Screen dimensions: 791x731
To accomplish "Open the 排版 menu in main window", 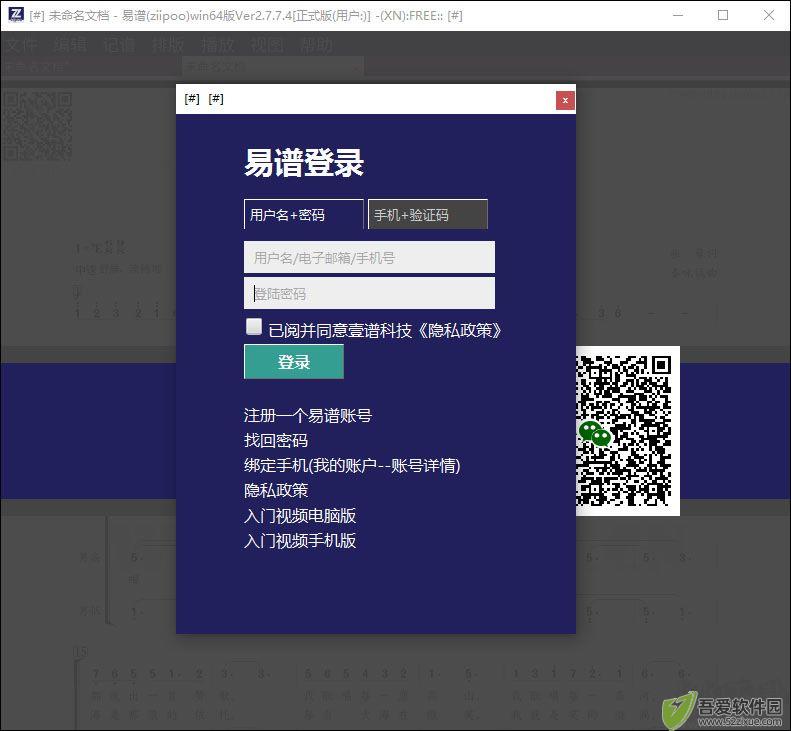I will (x=168, y=45).
